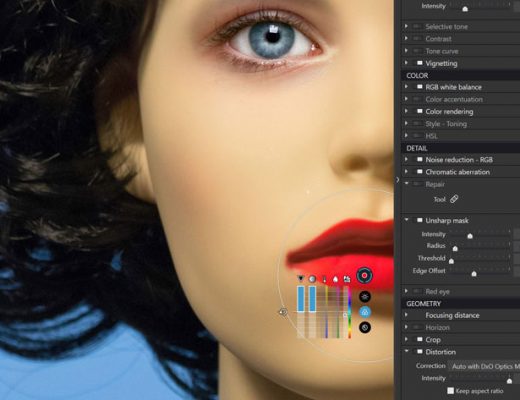Click the eye icon beside the equalizer
The width and height of the screenshot is (520, 400).
pyautogui.click(x=283, y=312)
